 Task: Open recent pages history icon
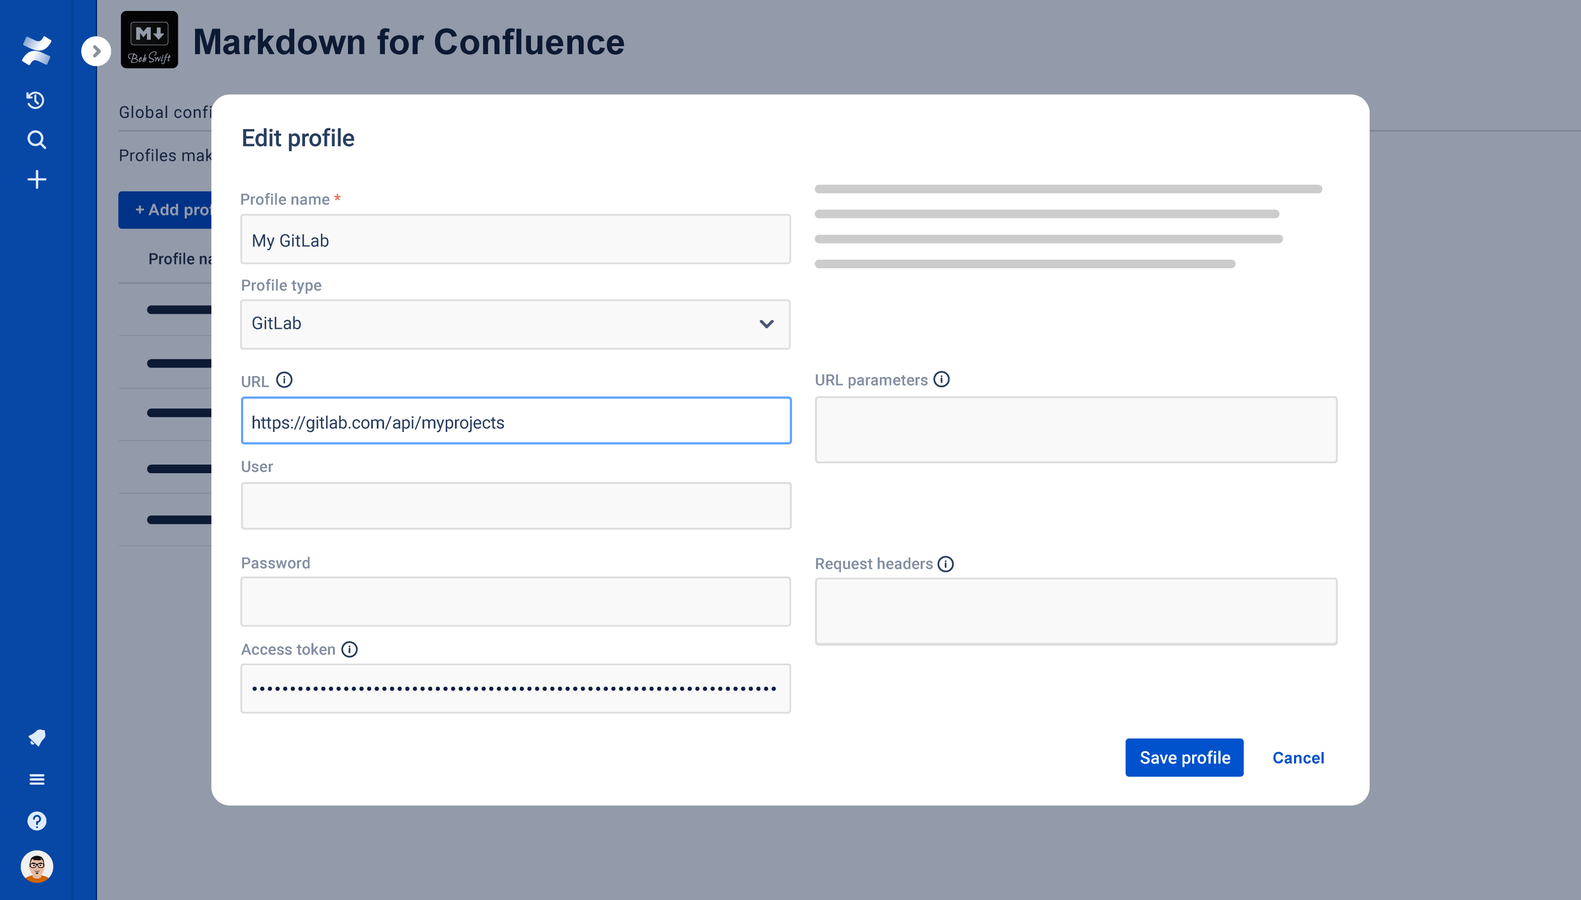(36, 100)
